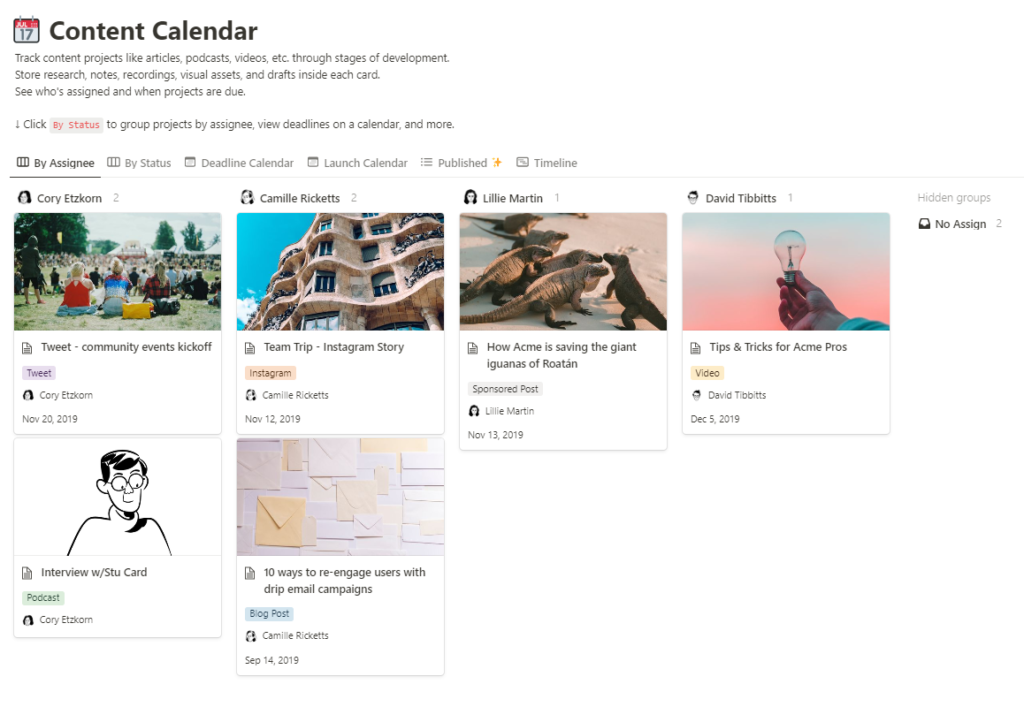Click the calendar page icon beside Content Calendar

click(x=26, y=30)
